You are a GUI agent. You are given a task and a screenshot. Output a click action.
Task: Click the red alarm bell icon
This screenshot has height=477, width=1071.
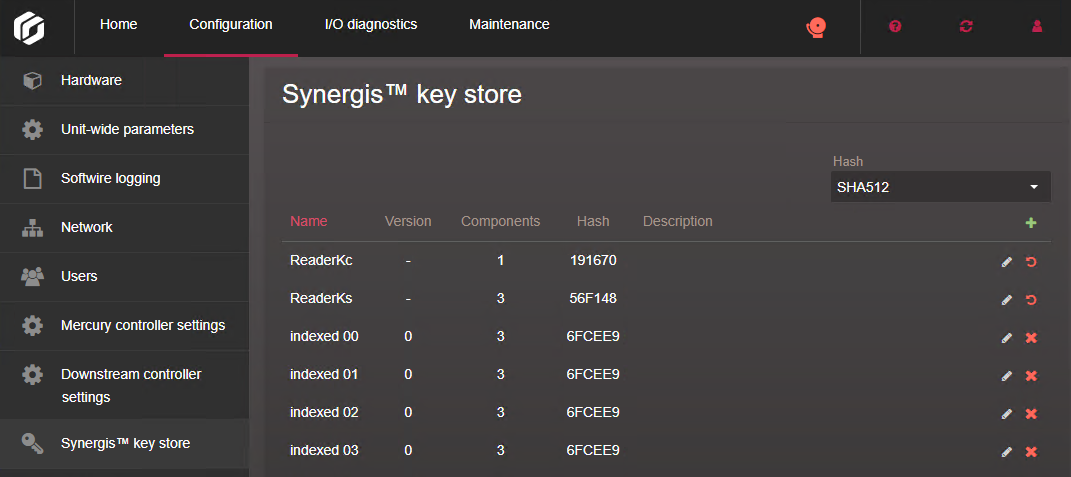(x=816, y=27)
